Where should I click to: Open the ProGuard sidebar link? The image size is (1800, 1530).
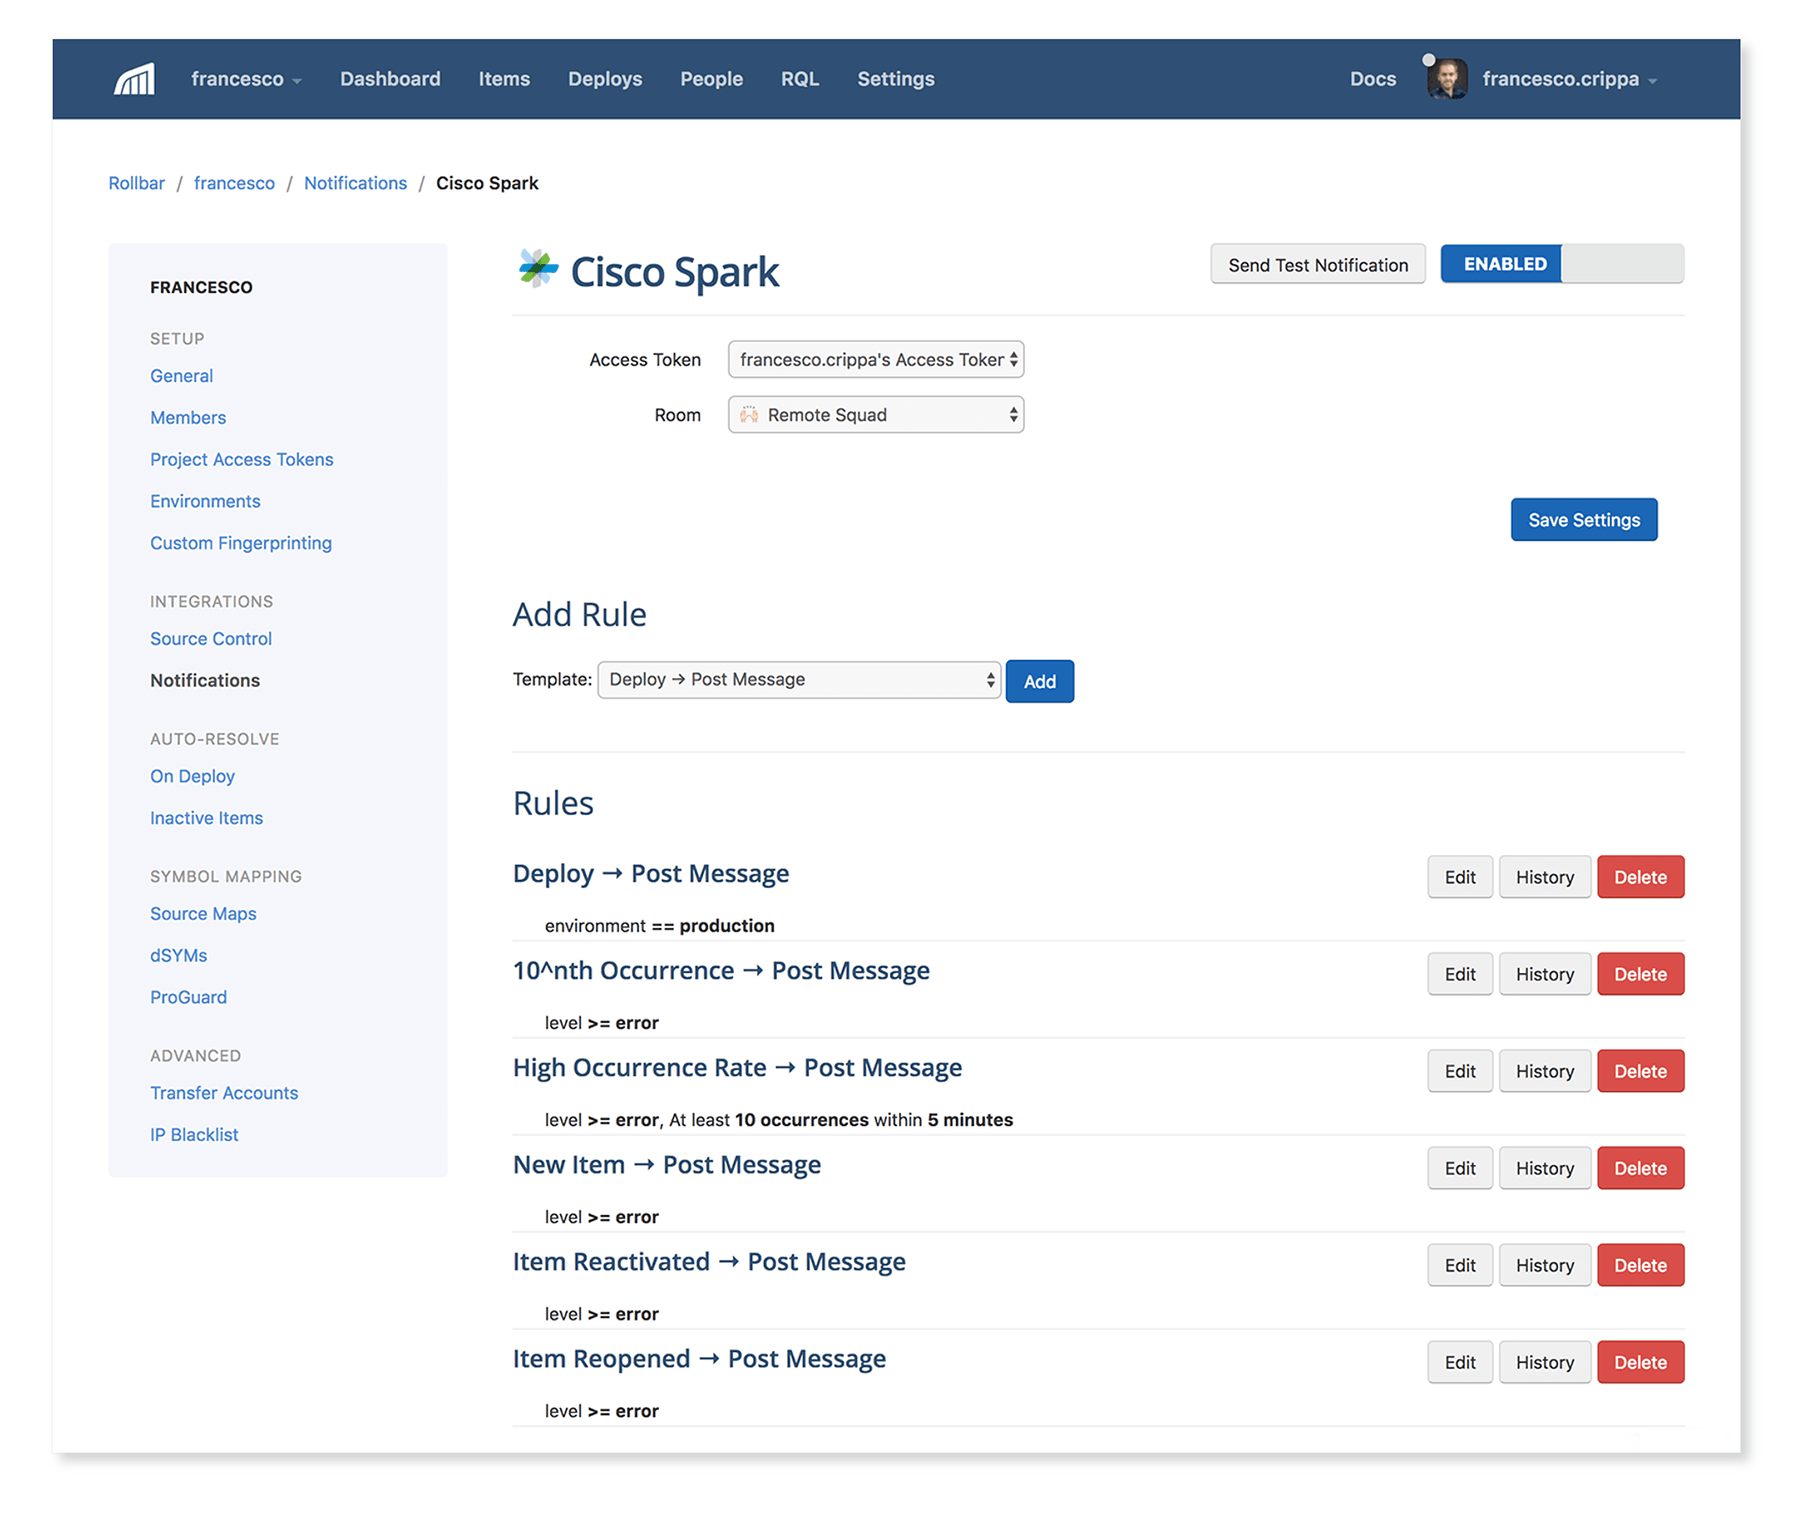point(189,997)
